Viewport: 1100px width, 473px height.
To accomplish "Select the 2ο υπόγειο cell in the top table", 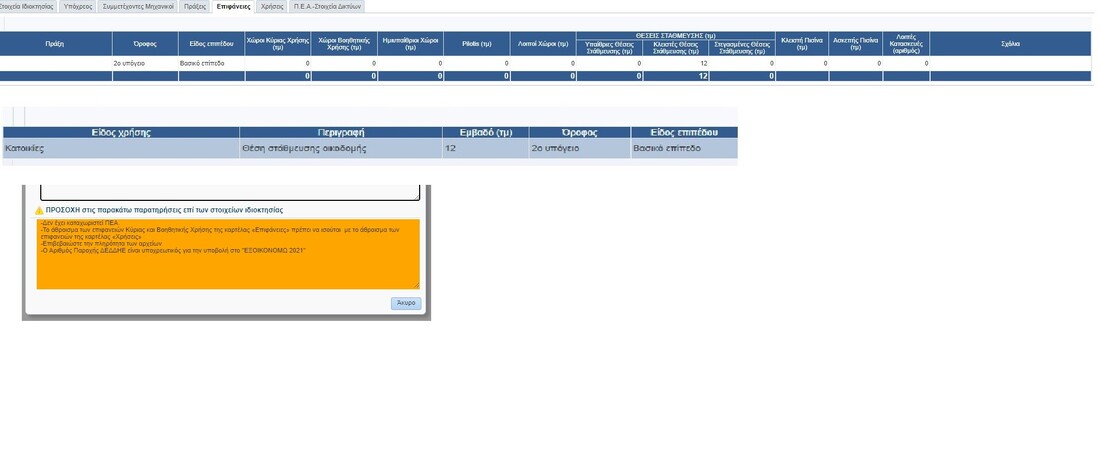I will point(145,63).
